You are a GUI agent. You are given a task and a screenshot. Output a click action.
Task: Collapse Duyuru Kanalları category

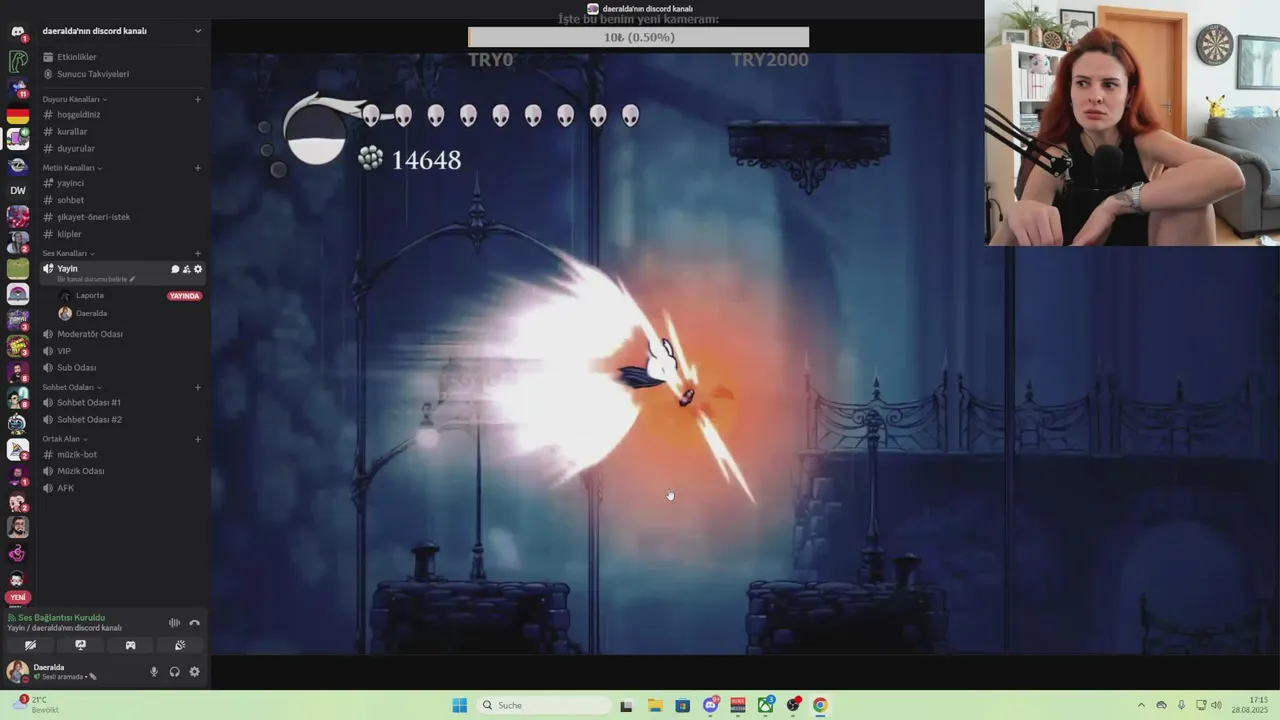74,99
